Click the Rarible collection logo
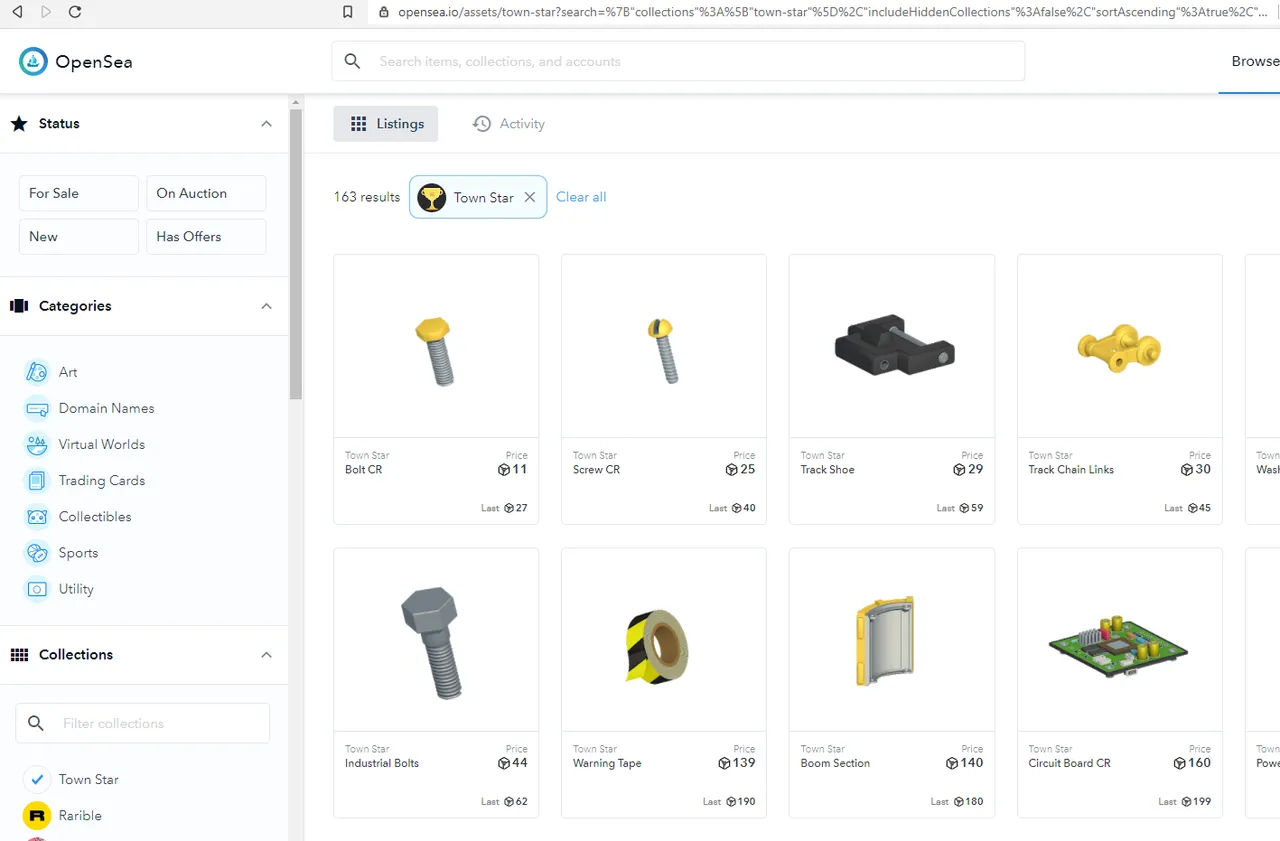 [x=36, y=816]
